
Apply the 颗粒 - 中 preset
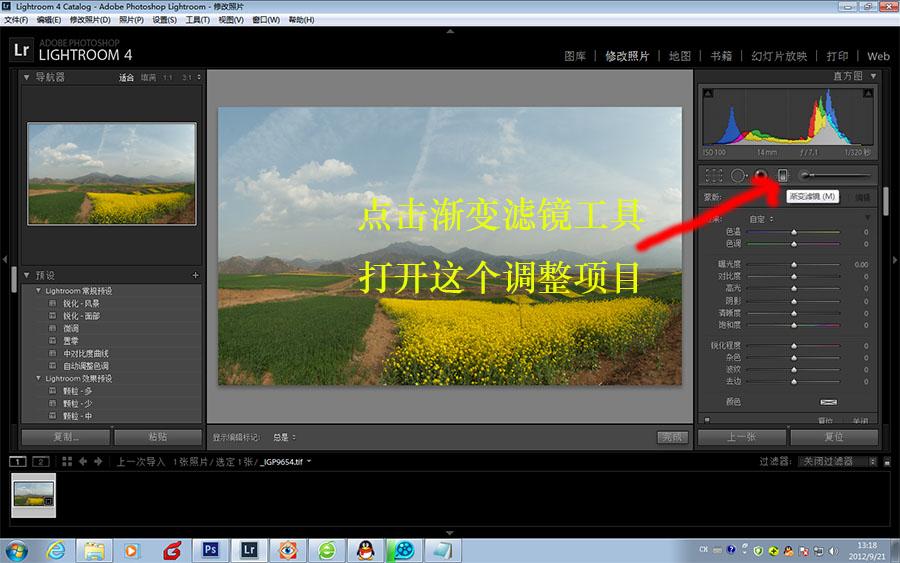pyautogui.click(x=77, y=416)
